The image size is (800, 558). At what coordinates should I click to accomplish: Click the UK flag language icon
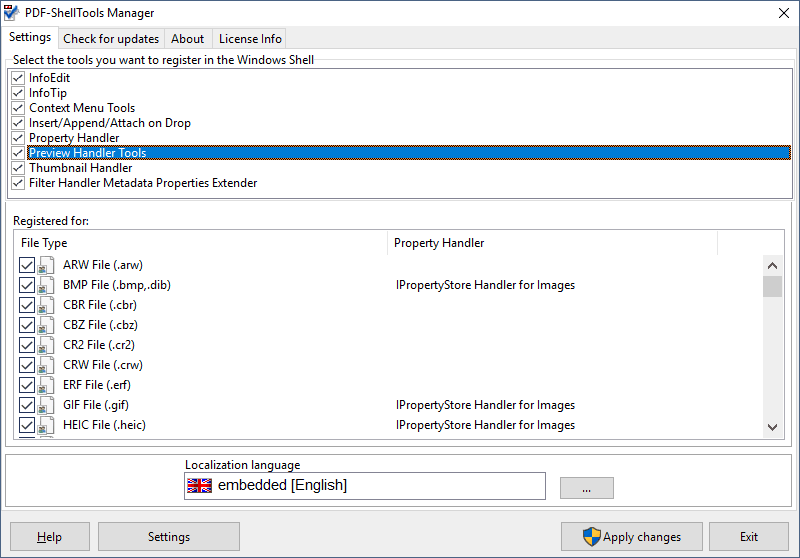tap(200, 486)
